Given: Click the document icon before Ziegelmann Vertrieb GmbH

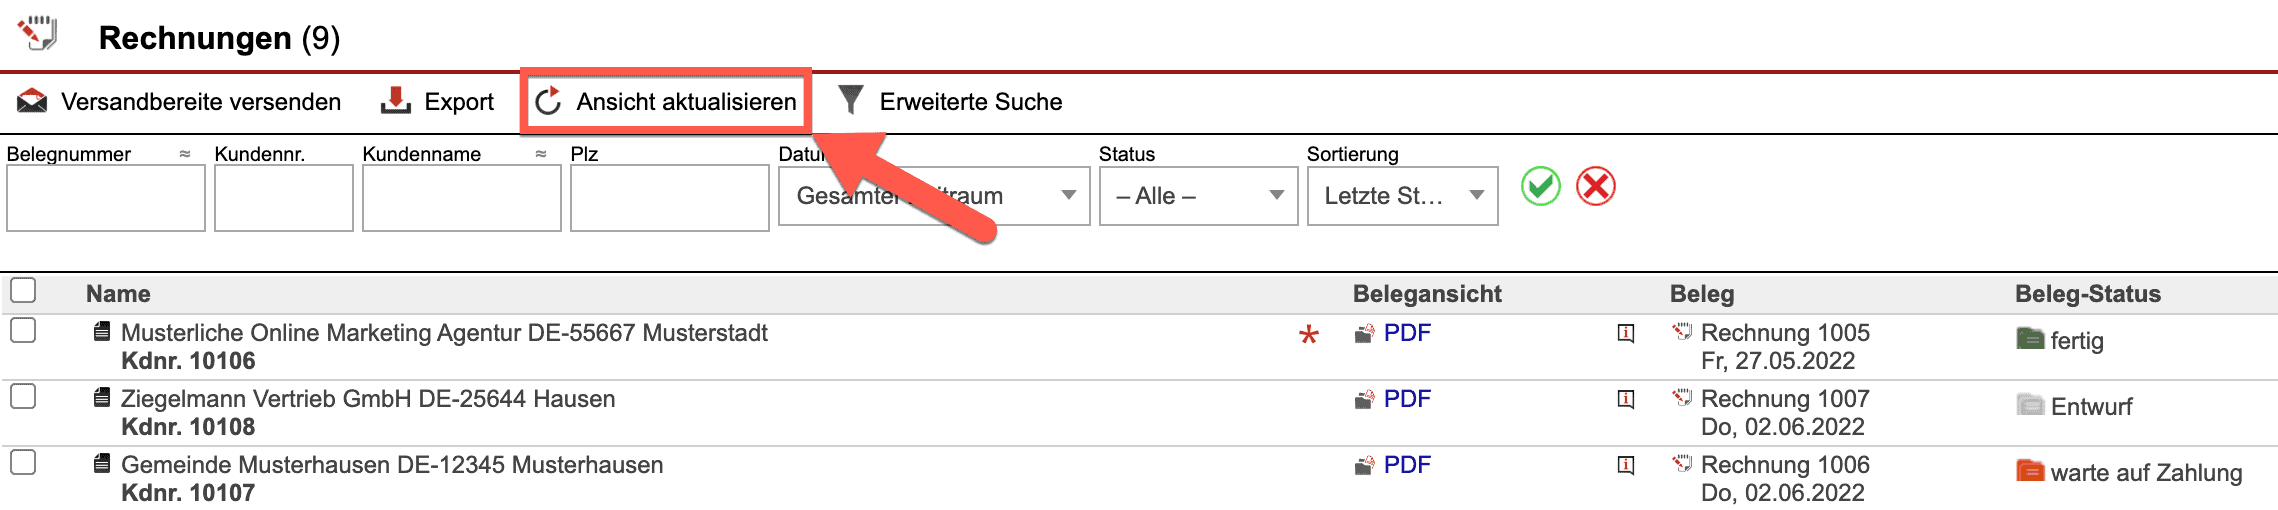Looking at the screenshot, I should tap(101, 398).
